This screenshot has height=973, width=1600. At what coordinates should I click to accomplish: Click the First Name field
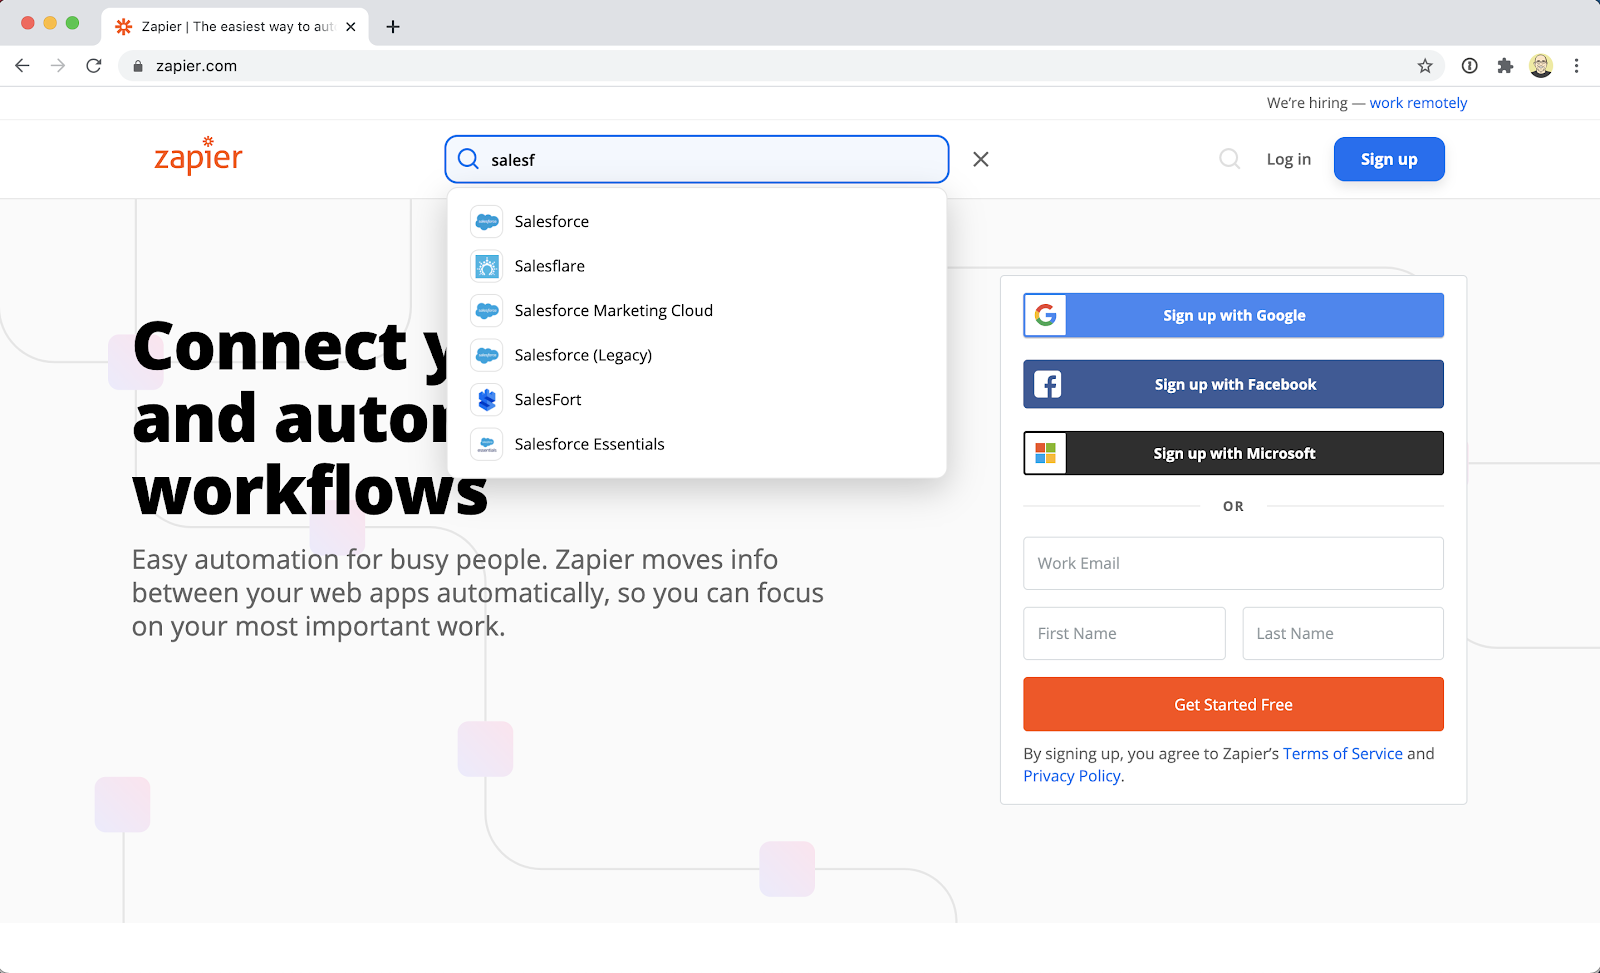pyautogui.click(x=1124, y=633)
